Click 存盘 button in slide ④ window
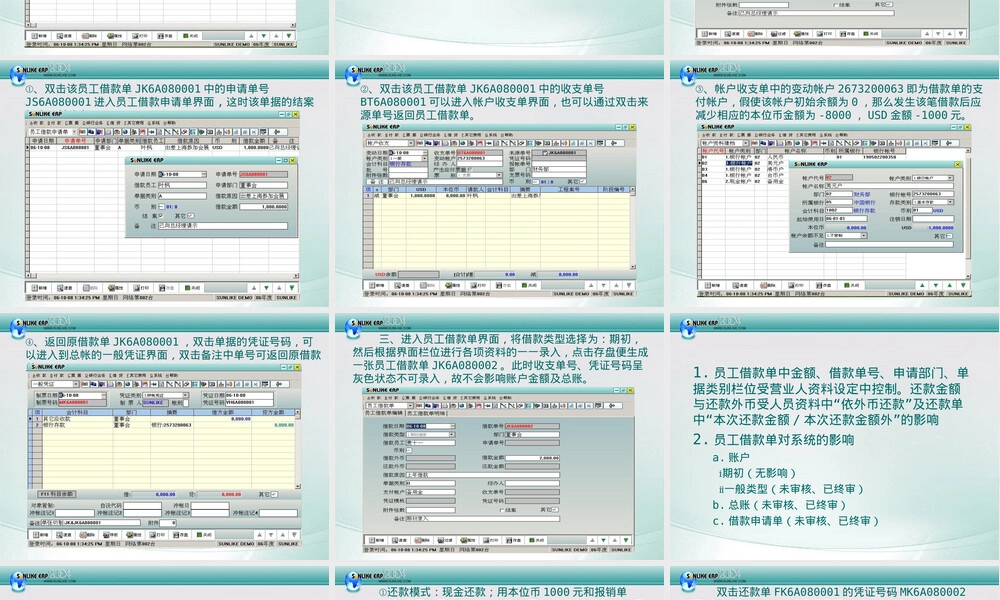The height and width of the screenshot is (600, 1000). tap(180, 535)
